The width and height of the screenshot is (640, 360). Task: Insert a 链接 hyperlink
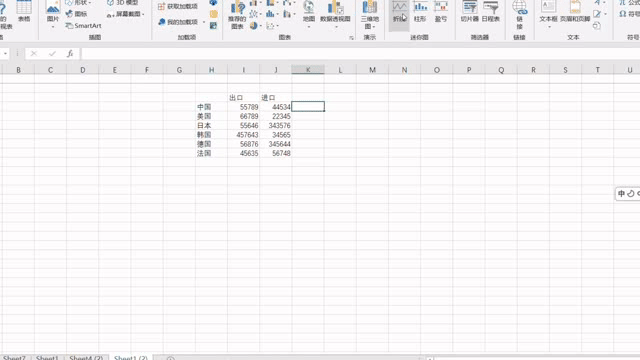tap(519, 15)
